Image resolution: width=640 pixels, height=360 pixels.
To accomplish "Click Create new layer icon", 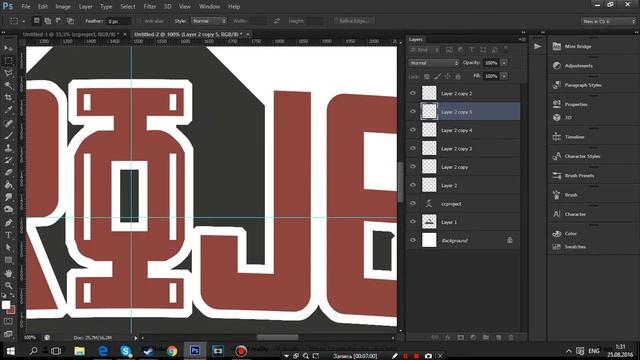I will 498,338.
